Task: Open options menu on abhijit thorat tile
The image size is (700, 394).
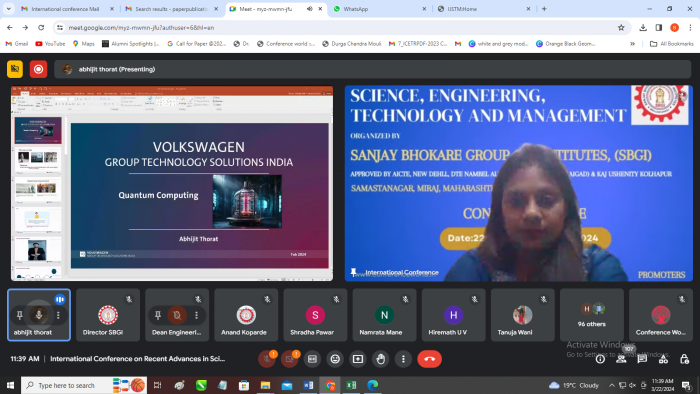Action: pyautogui.click(x=58, y=315)
